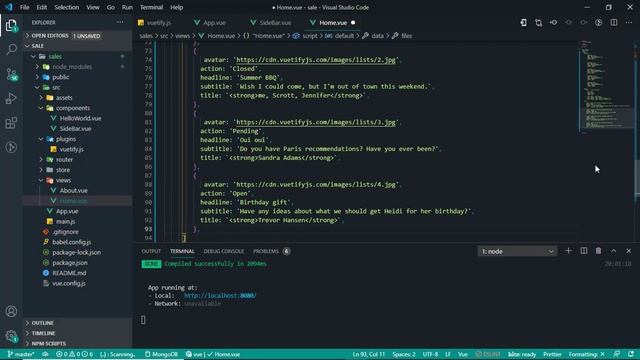Open About.vue in the explorer
640x360 pixels.
(x=73, y=191)
